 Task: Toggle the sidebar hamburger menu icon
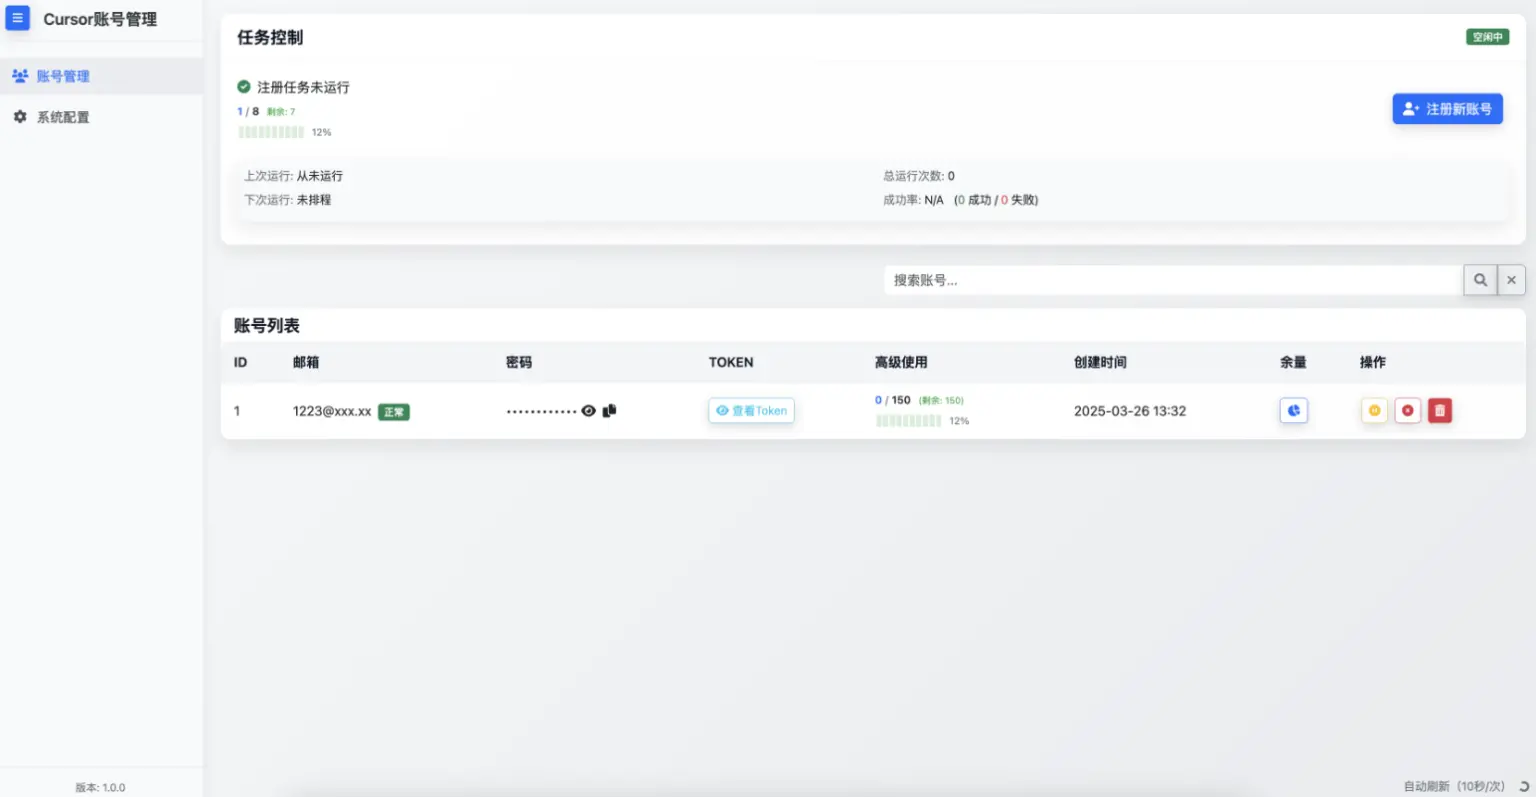(x=17, y=18)
